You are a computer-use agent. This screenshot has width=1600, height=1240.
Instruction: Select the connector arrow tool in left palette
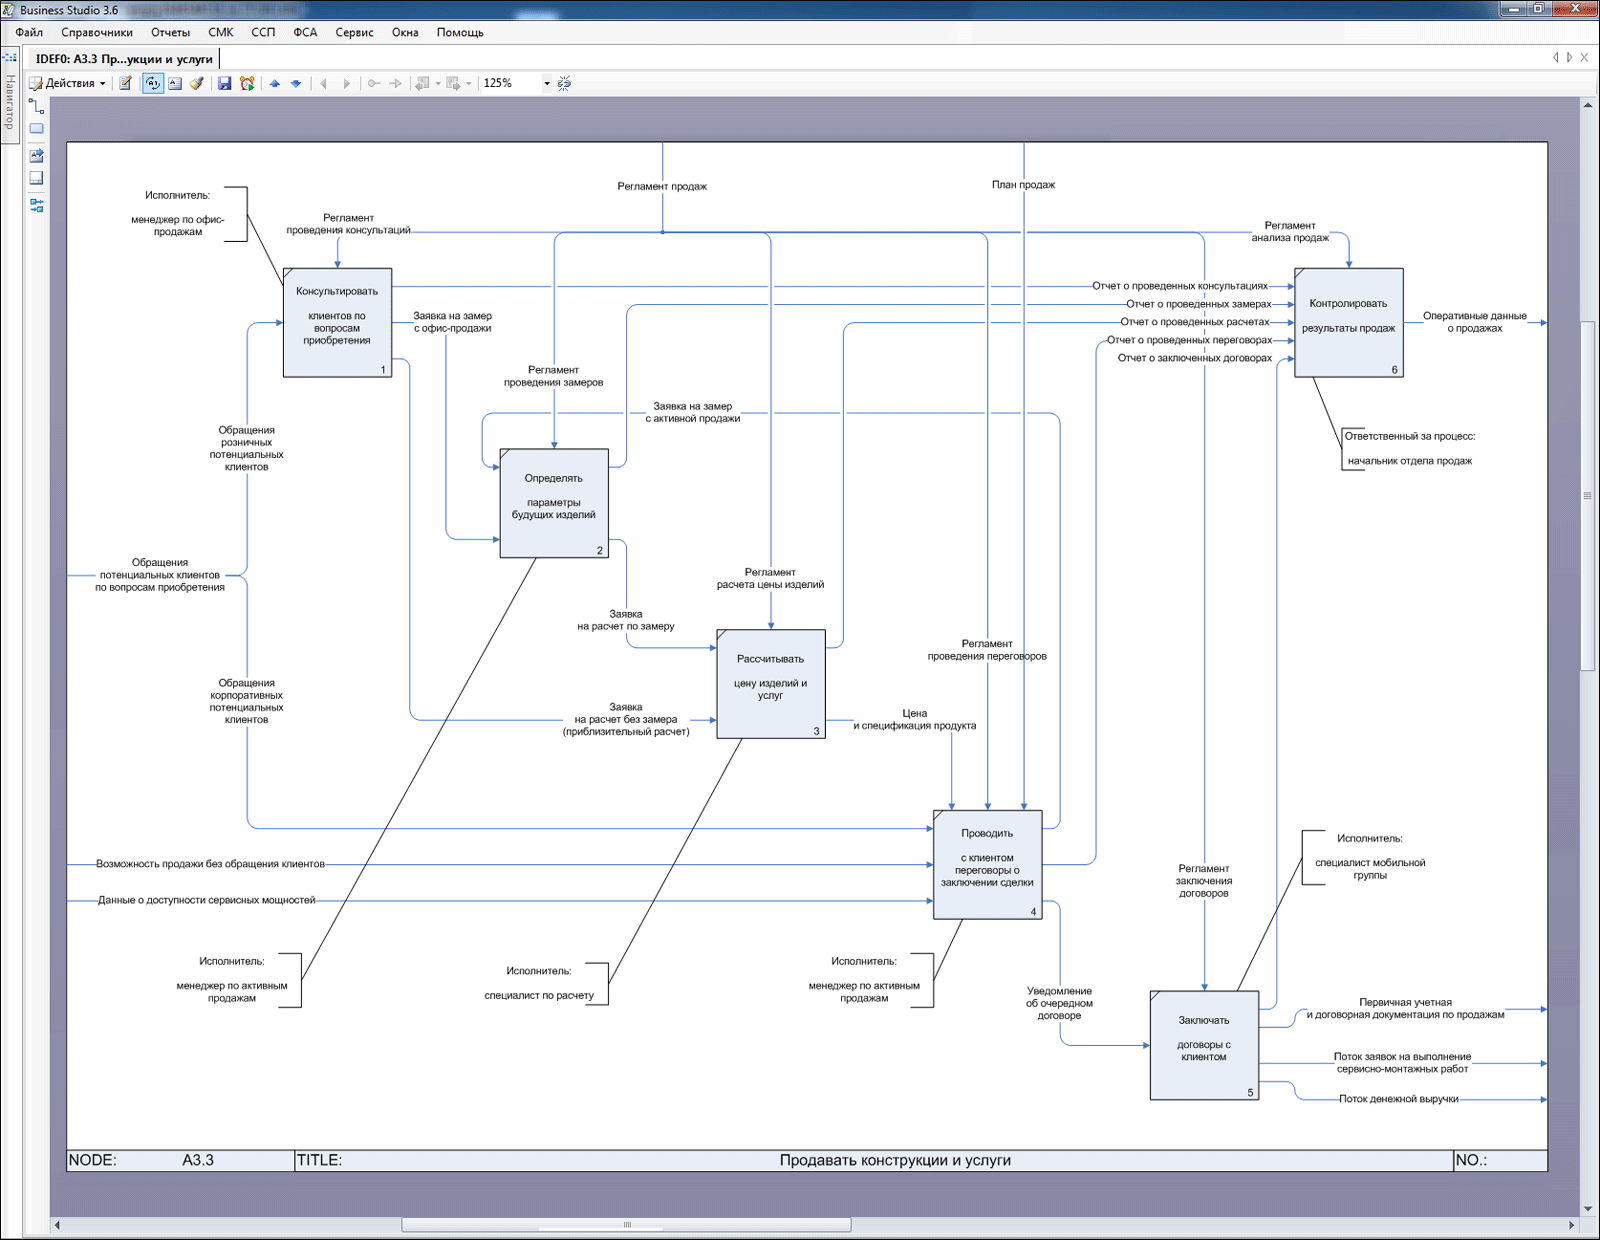click(36, 106)
